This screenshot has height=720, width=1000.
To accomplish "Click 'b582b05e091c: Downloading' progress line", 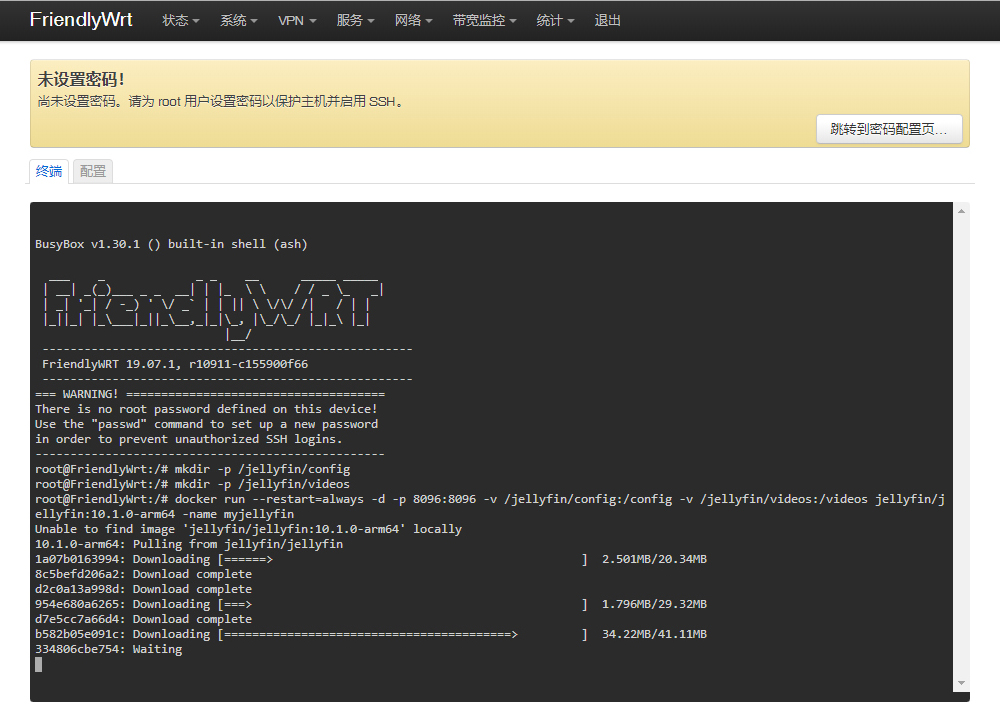I will tap(371, 635).
